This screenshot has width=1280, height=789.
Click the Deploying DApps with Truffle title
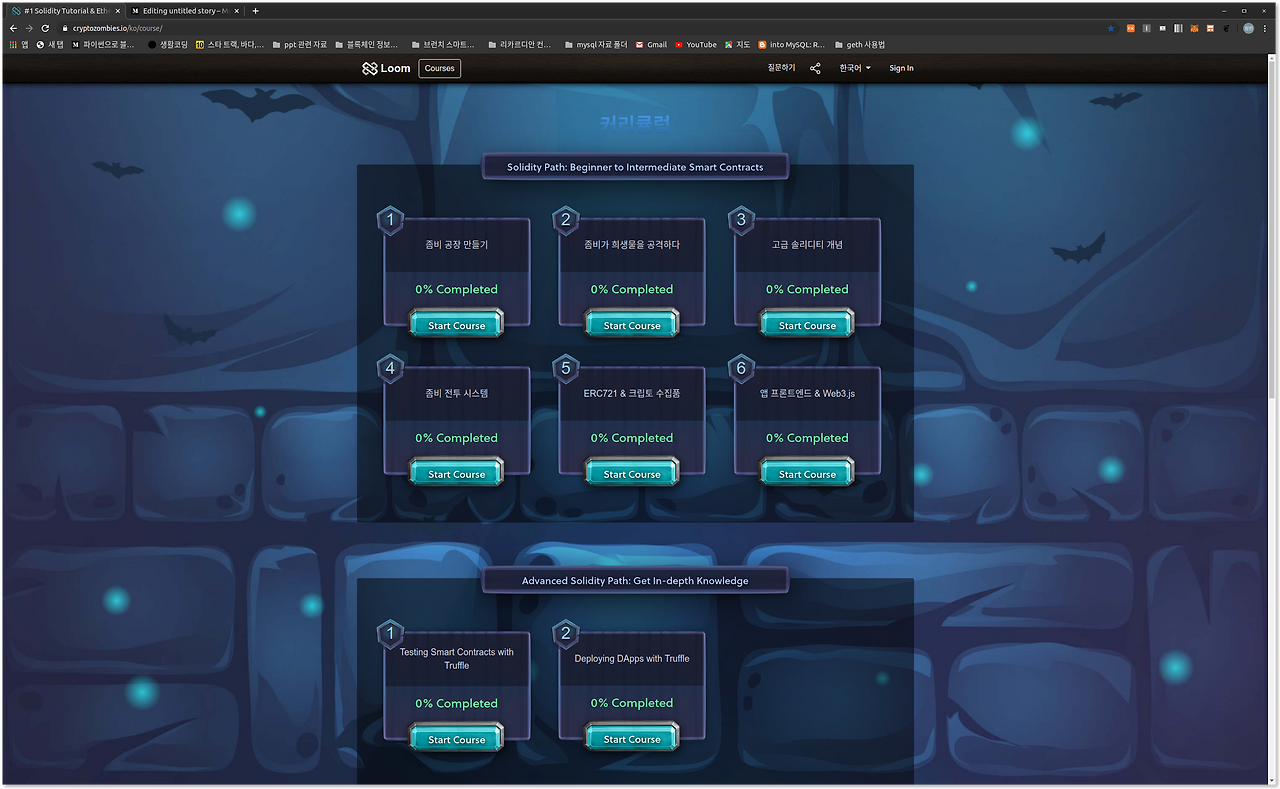[632, 658]
